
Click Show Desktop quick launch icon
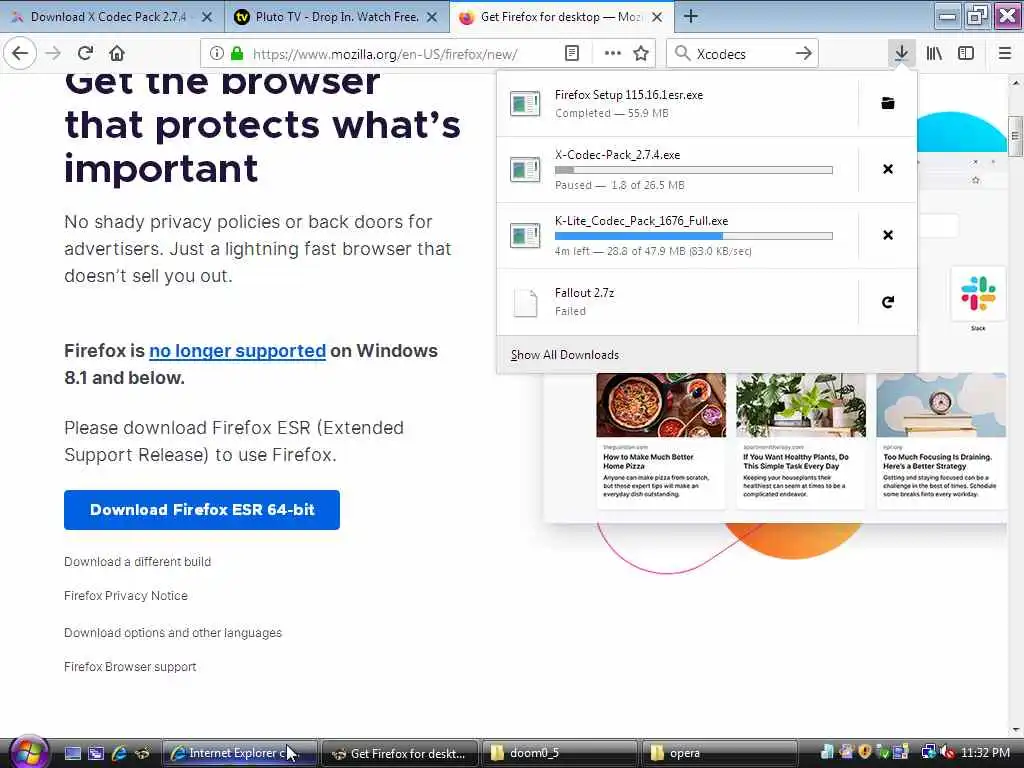pyautogui.click(x=72, y=753)
